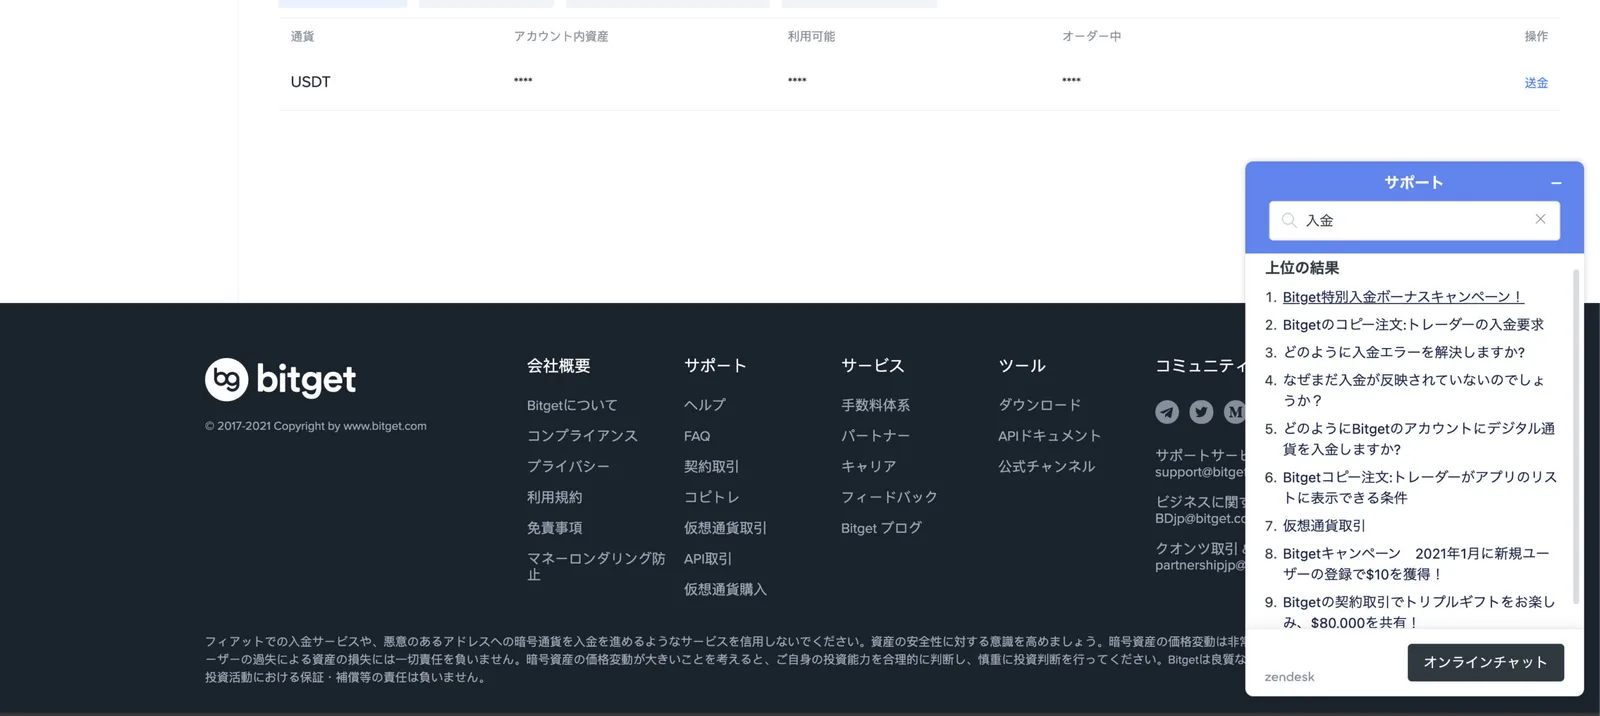Open マネーロンダリング防止 footer link
This screenshot has height=716, width=1600.
(596, 566)
